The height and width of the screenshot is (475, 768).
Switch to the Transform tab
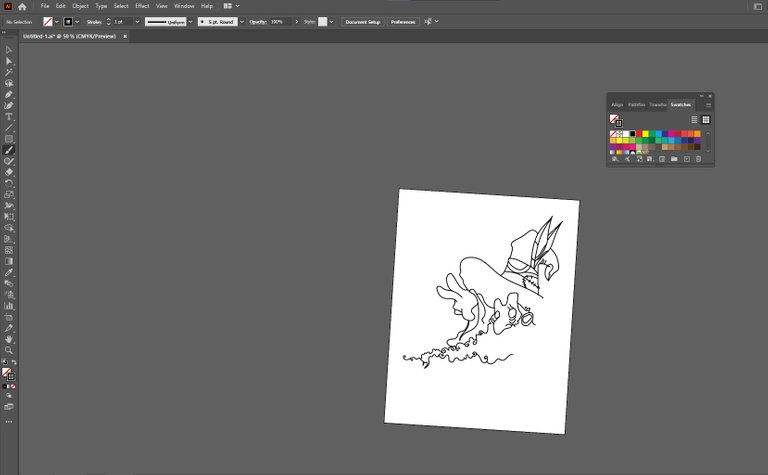click(658, 105)
